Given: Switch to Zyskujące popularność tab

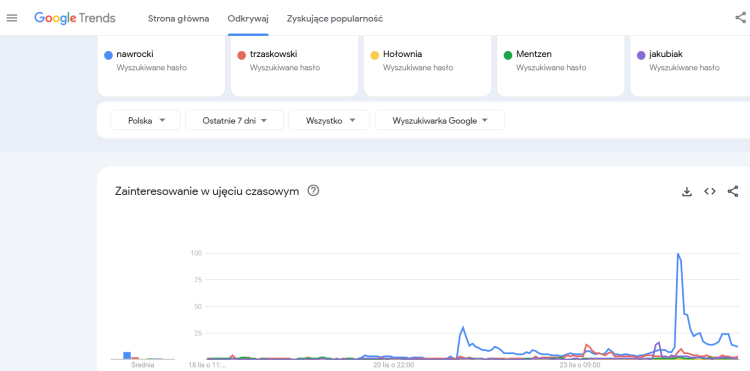Looking at the screenshot, I should point(335,19).
